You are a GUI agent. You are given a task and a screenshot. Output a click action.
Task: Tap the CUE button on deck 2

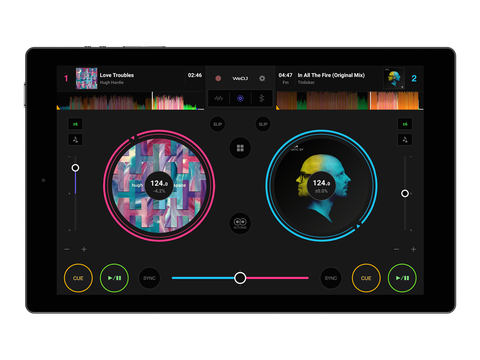pos(366,278)
